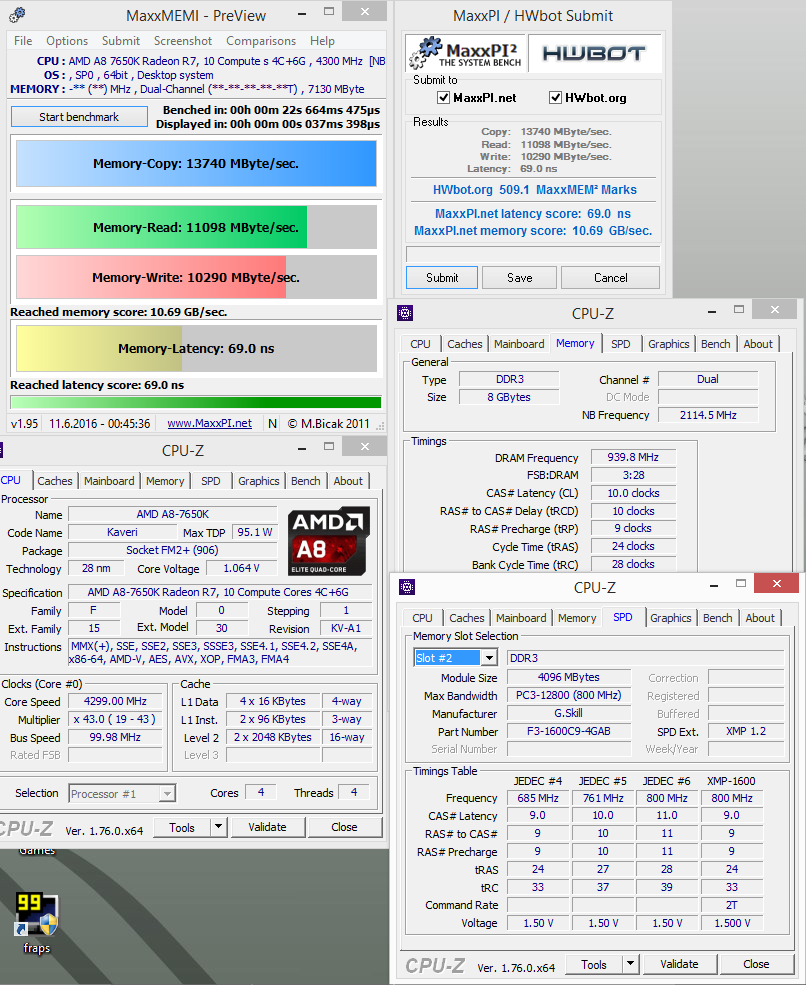Click the Submit button in HWbot Submit
Viewport: 806px width, 985px height.
point(442,278)
